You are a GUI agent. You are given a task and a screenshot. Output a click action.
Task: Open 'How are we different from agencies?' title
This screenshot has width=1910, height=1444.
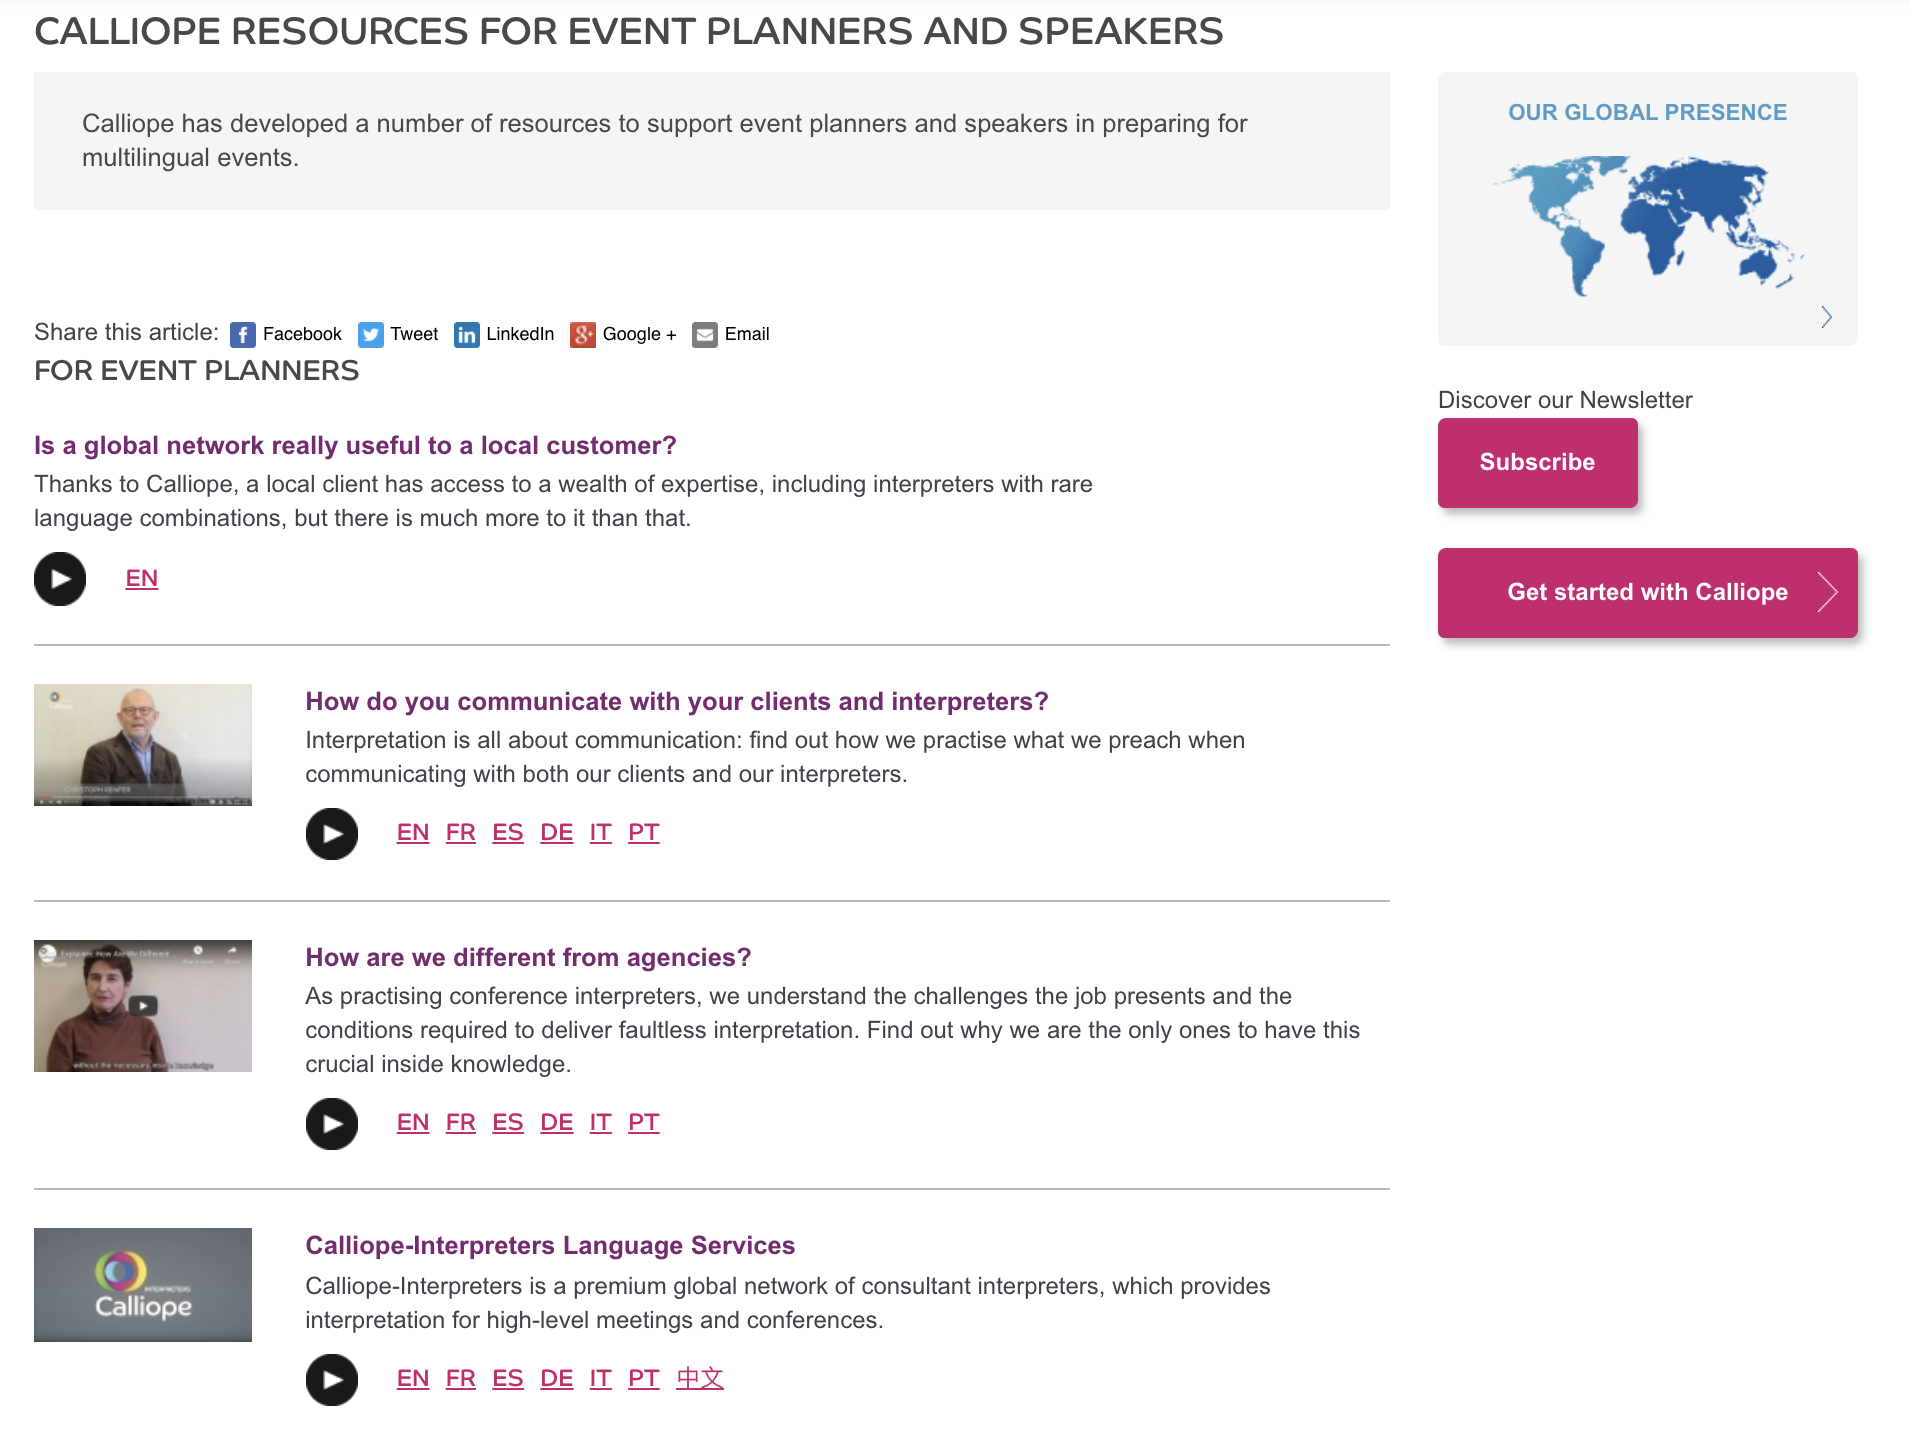[528, 957]
